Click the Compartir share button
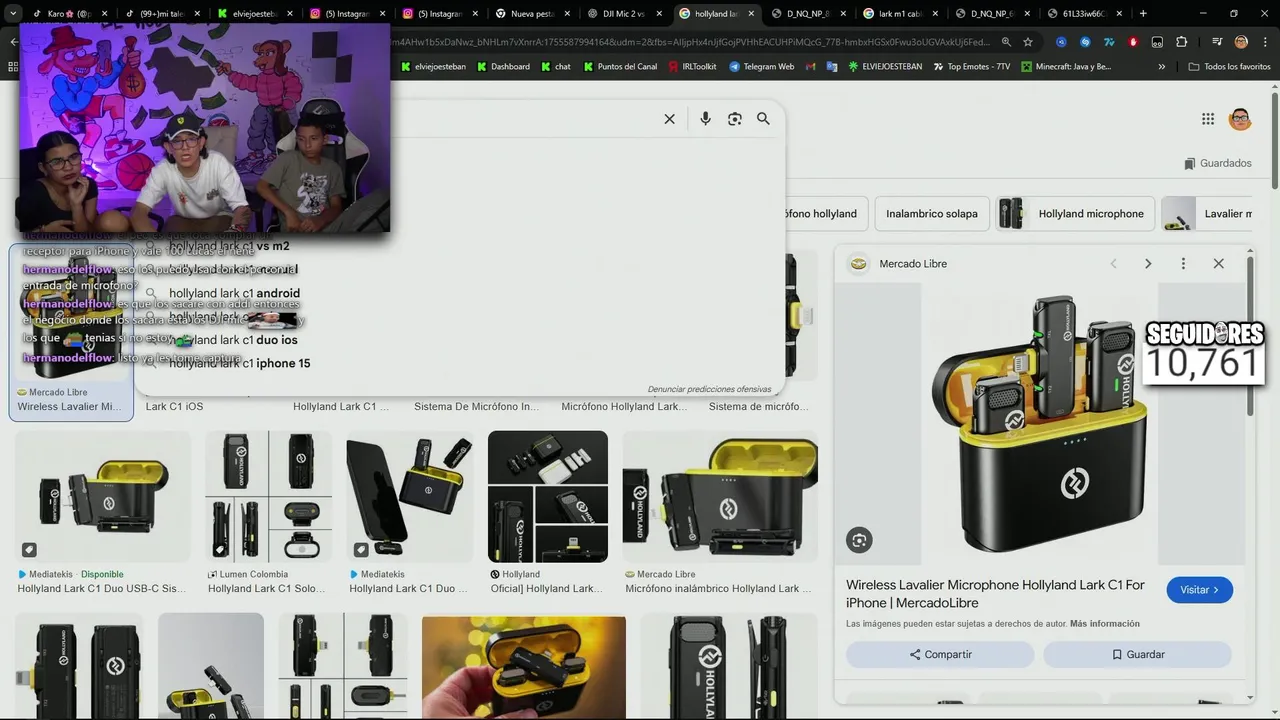 pyautogui.click(x=940, y=654)
